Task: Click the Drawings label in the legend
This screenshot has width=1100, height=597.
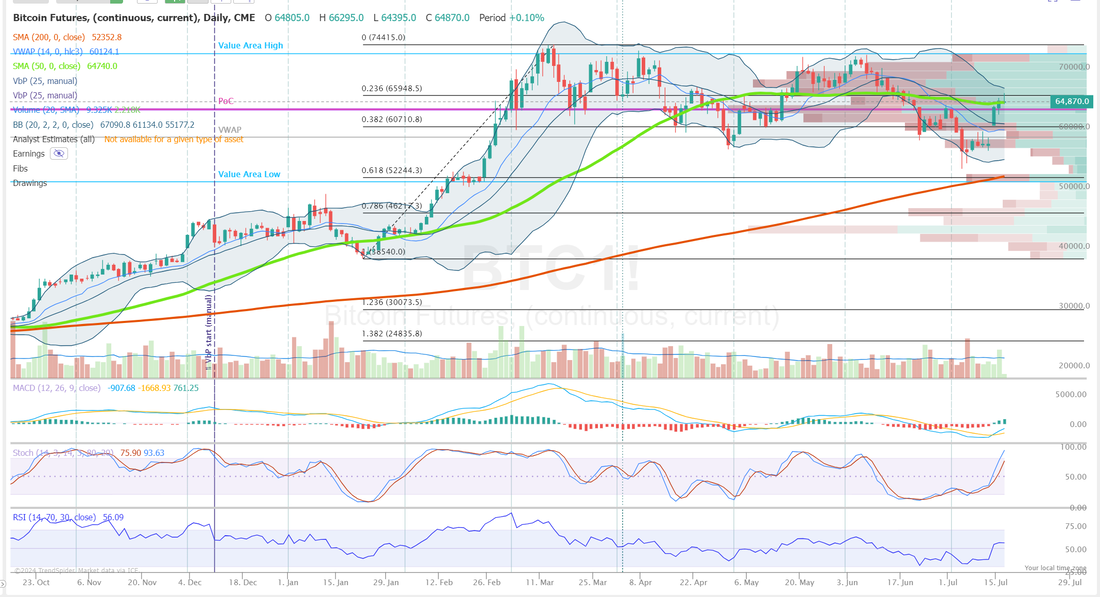Action: 29,183
